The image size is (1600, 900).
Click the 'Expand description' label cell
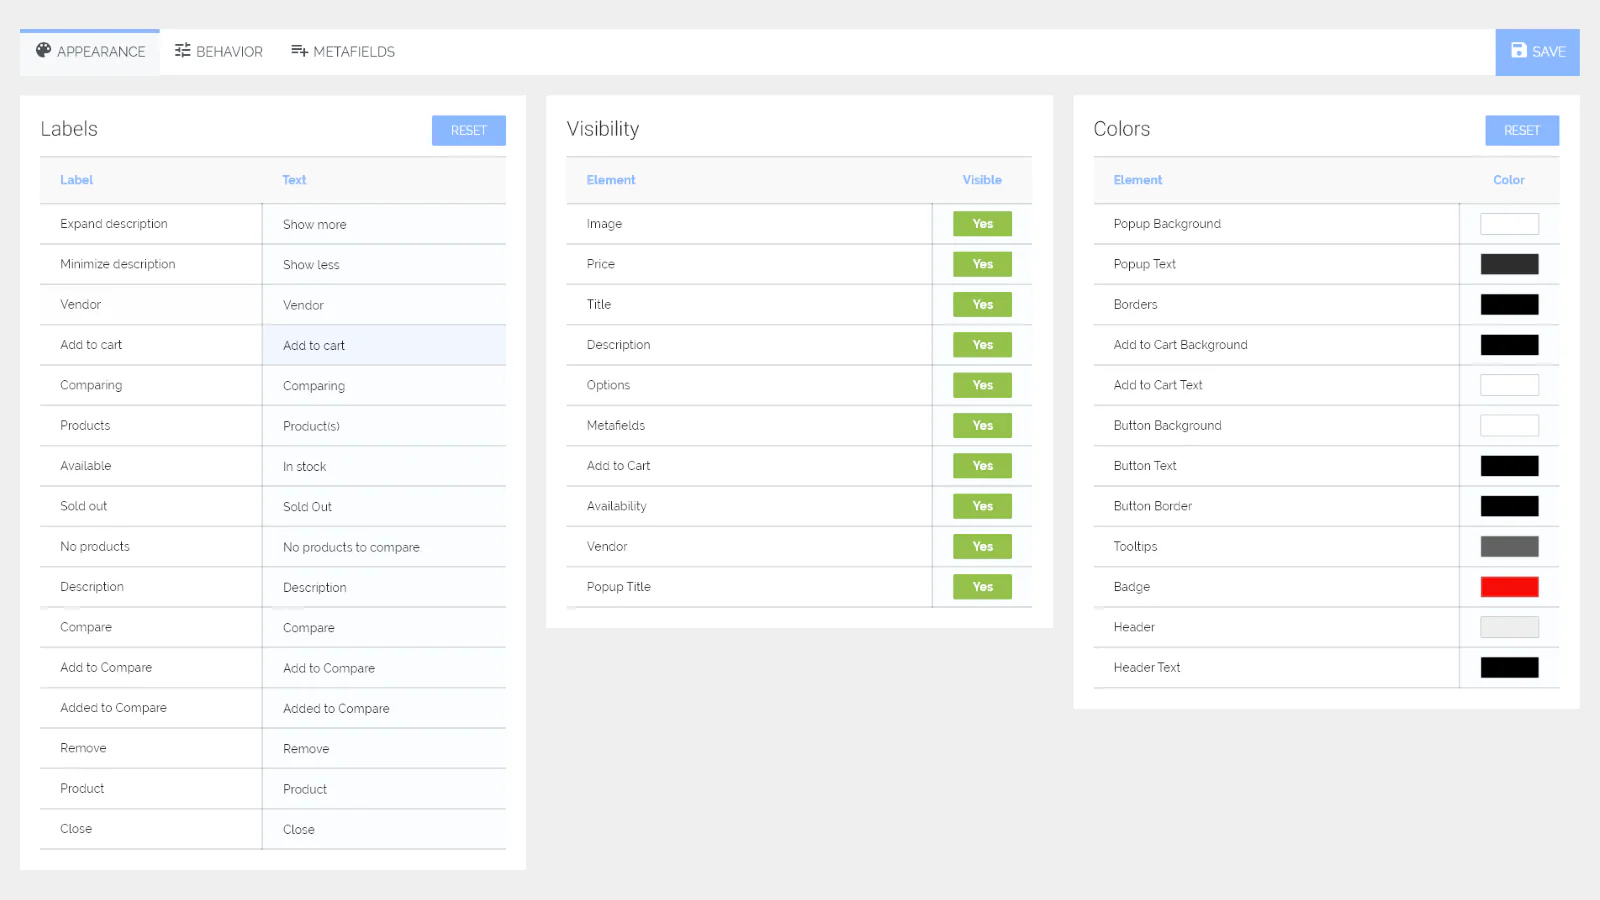[x=151, y=224]
